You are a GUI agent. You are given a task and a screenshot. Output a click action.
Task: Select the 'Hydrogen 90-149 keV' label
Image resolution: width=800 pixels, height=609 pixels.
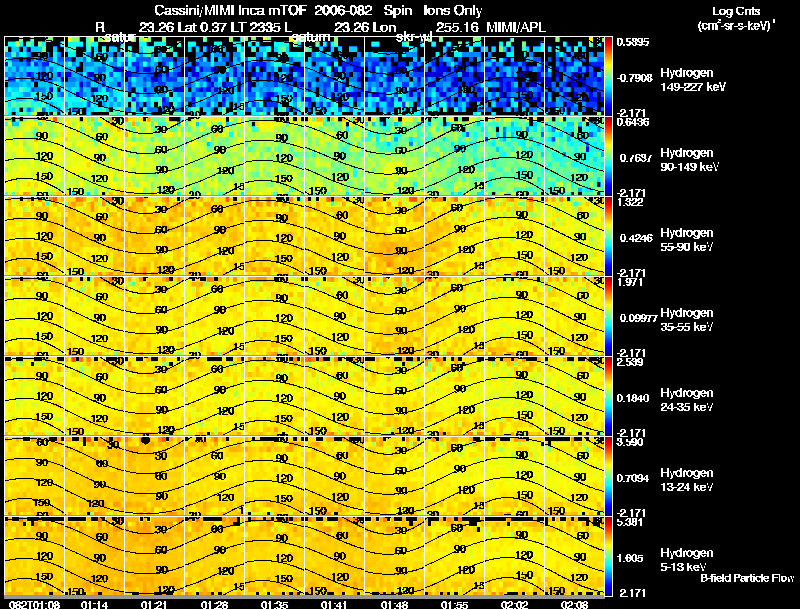click(x=689, y=160)
